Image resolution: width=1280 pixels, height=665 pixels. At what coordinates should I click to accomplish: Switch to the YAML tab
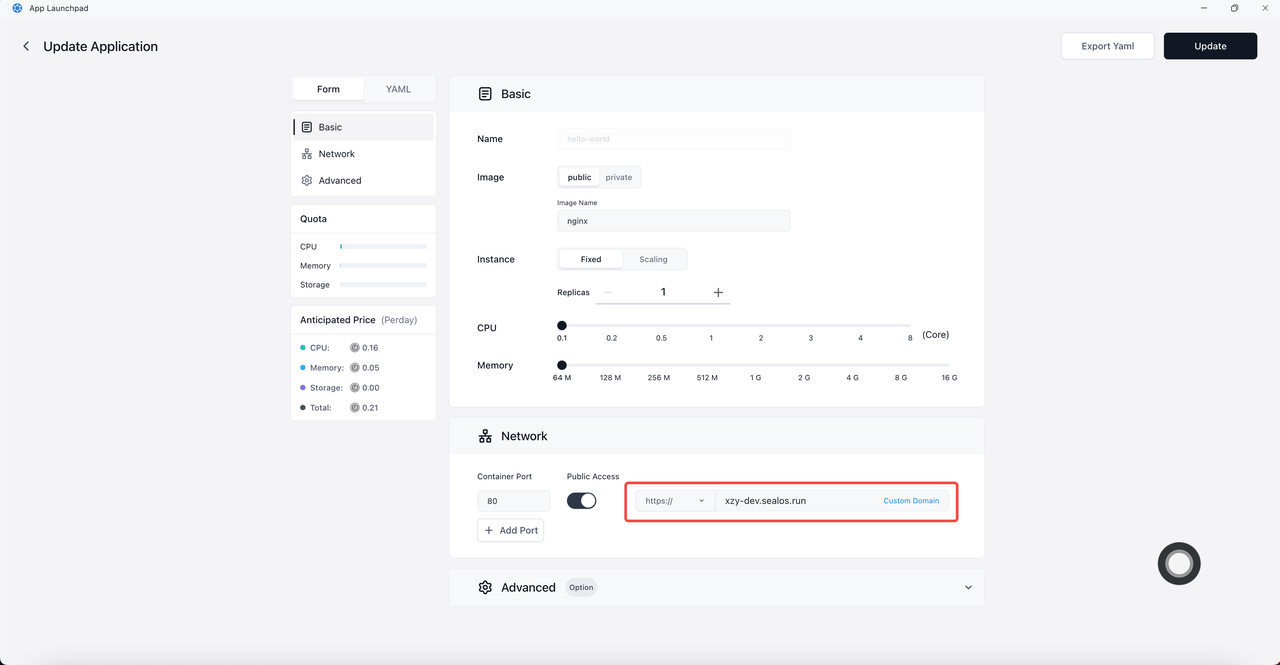point(398,89)
